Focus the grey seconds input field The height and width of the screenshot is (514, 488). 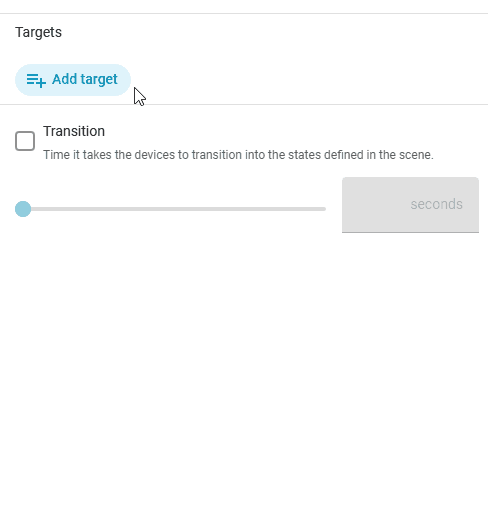(410, 205)
